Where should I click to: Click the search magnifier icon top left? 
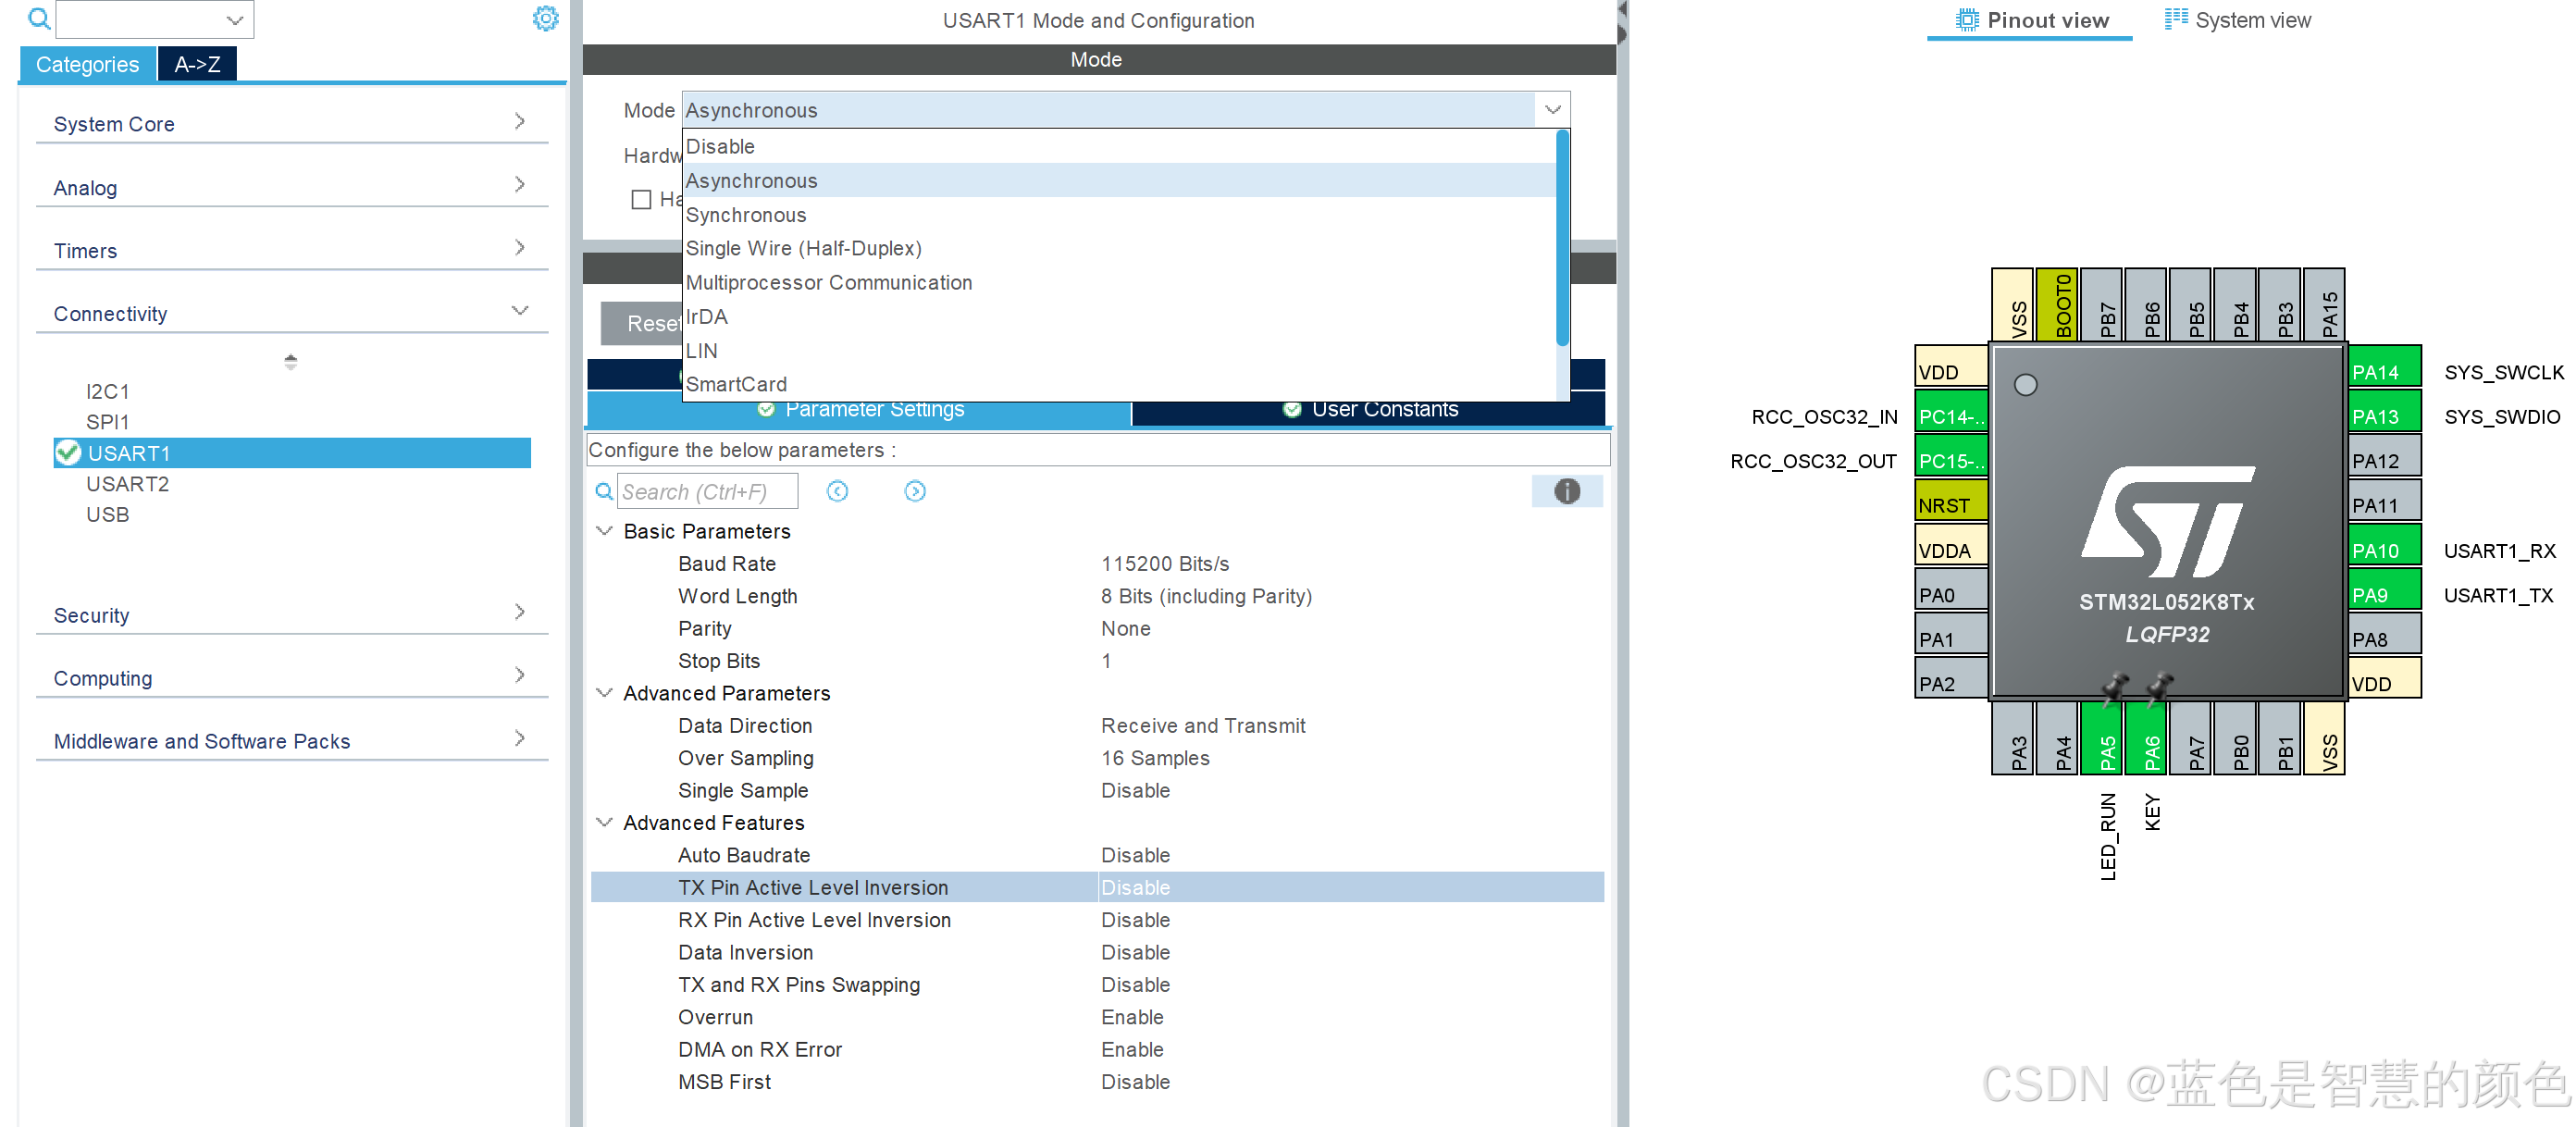tap(38, 19)
